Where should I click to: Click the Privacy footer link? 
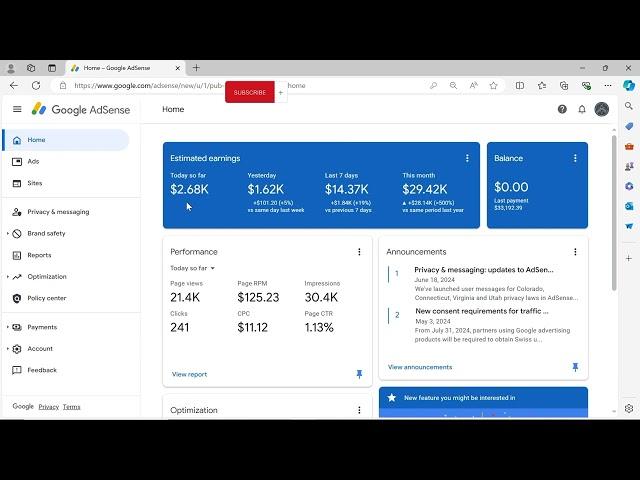click(49, 407)
